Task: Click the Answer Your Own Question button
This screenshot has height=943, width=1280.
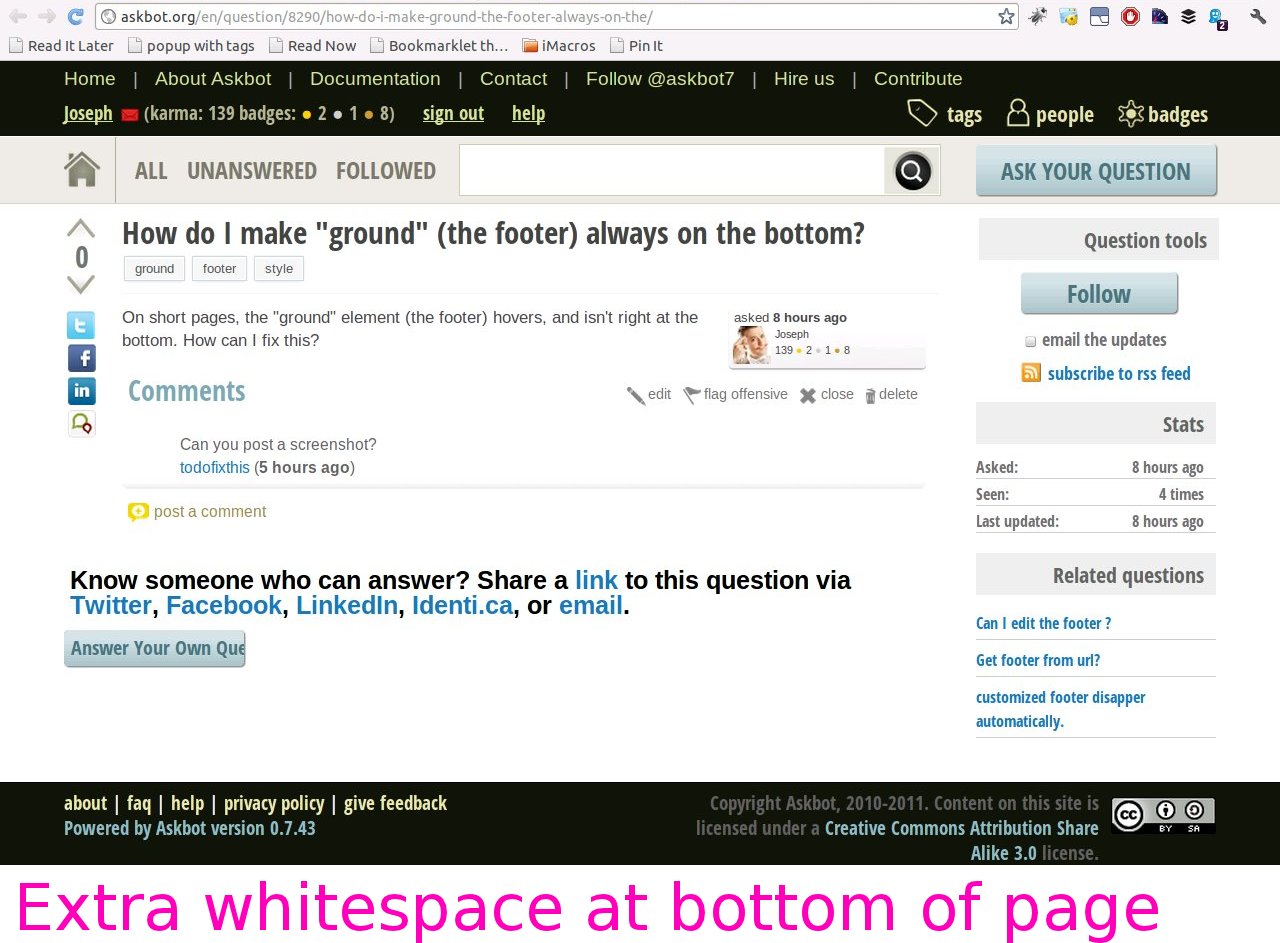Action: pos(155,648)
